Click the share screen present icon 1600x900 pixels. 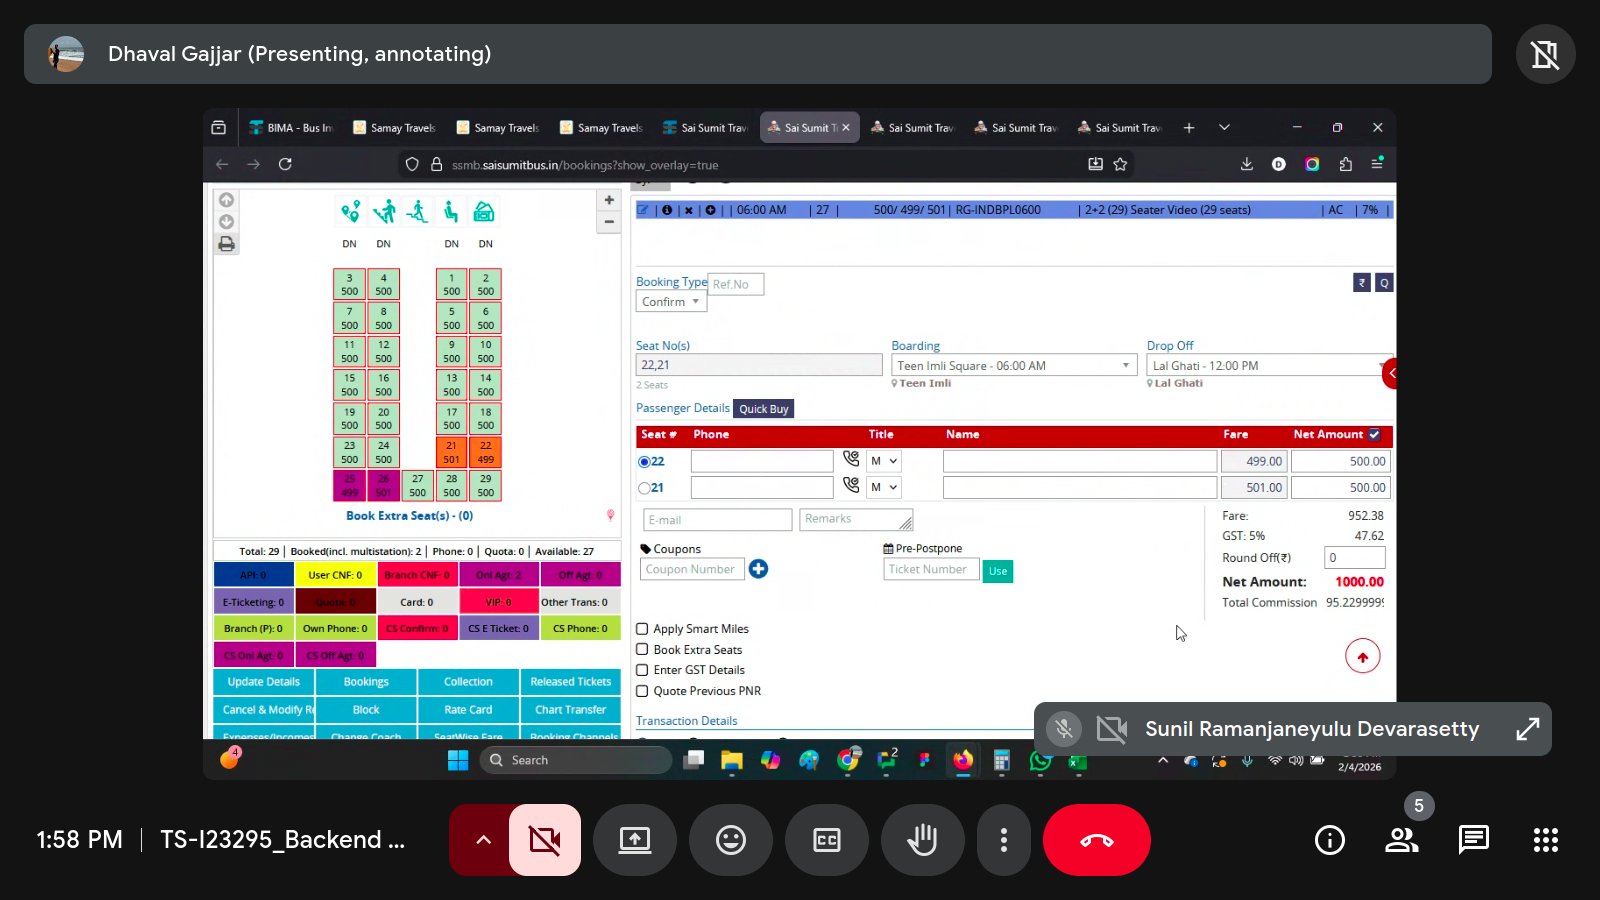point(635,840)
